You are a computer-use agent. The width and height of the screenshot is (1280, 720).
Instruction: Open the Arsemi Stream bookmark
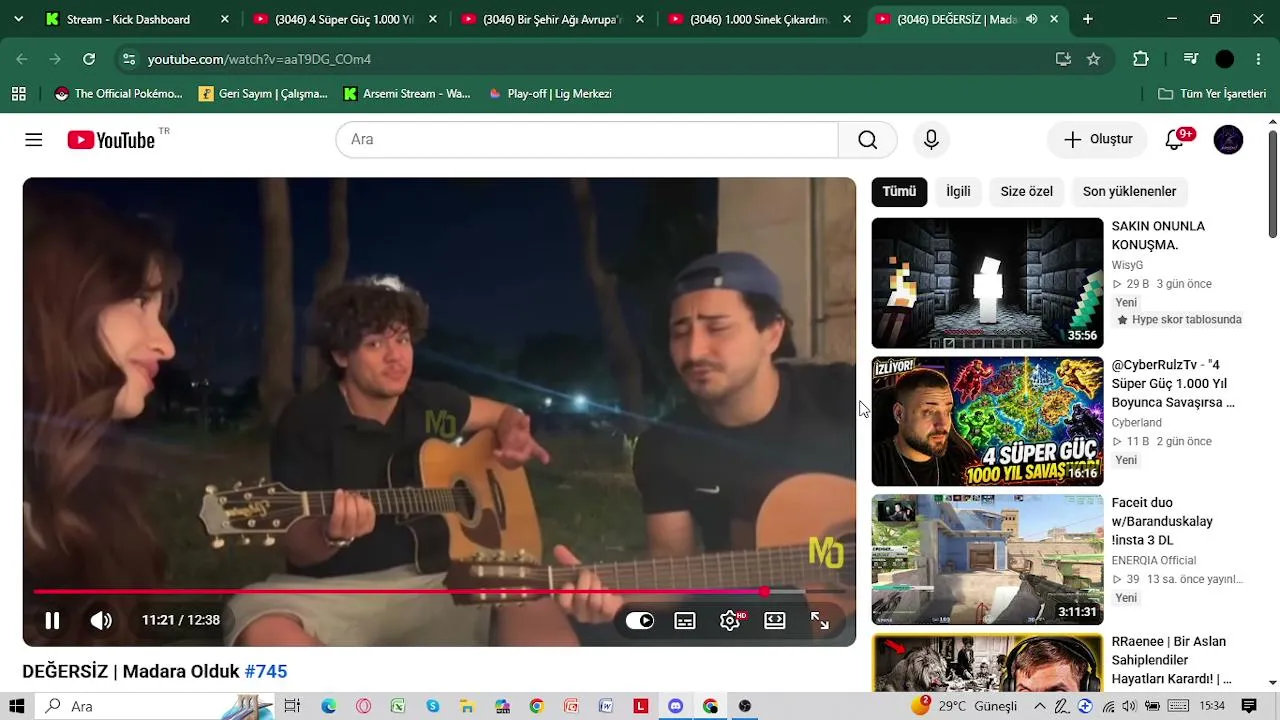click(x=406, y=94)
